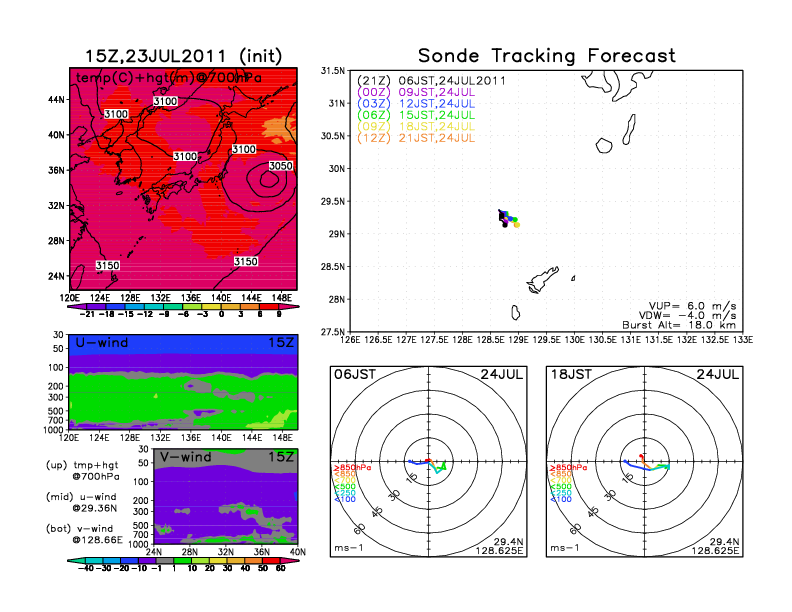Click the "29.5N" latitude label on sonde map
The height and width of the screenshot is (612, 792).
click(333, 201)
